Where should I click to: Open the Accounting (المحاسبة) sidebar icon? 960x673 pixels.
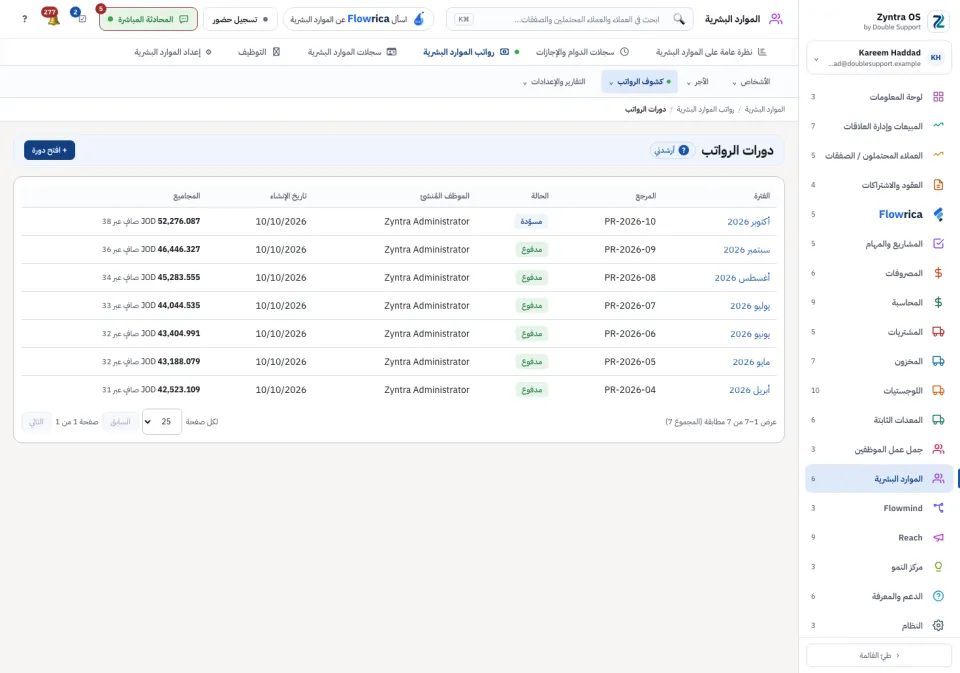938,302
